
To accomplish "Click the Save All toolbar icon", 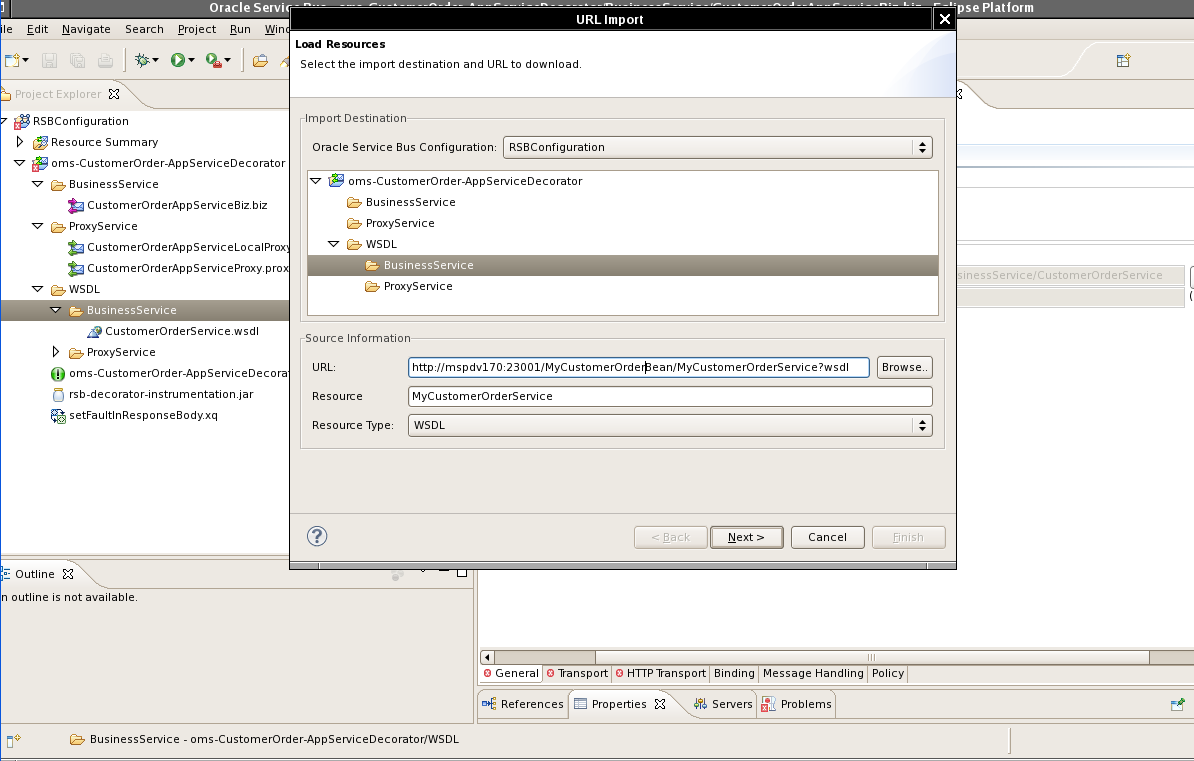I will pyautogui.click(x=78, y=60).
